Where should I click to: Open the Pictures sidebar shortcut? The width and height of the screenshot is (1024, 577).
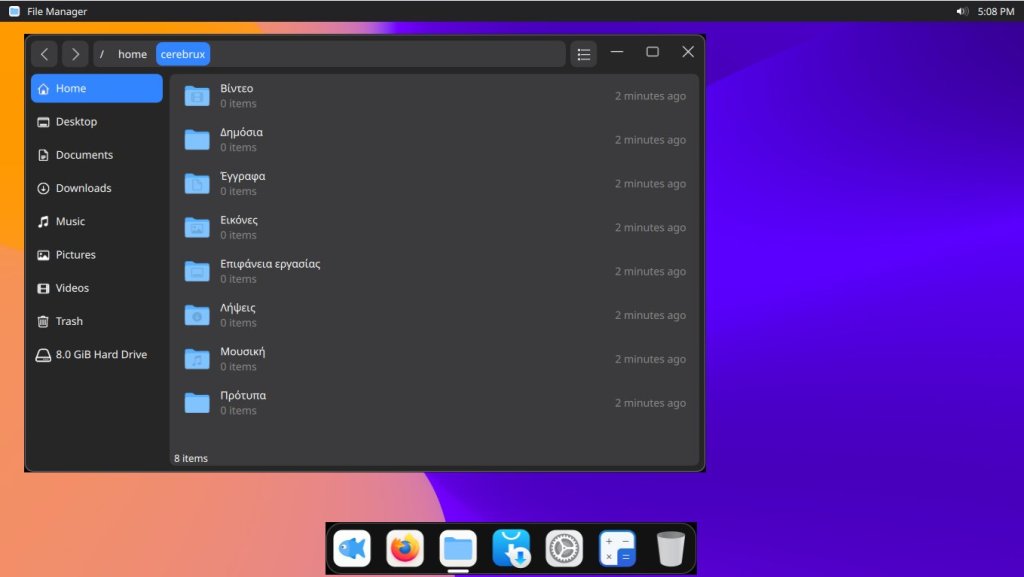coord(76,254)
